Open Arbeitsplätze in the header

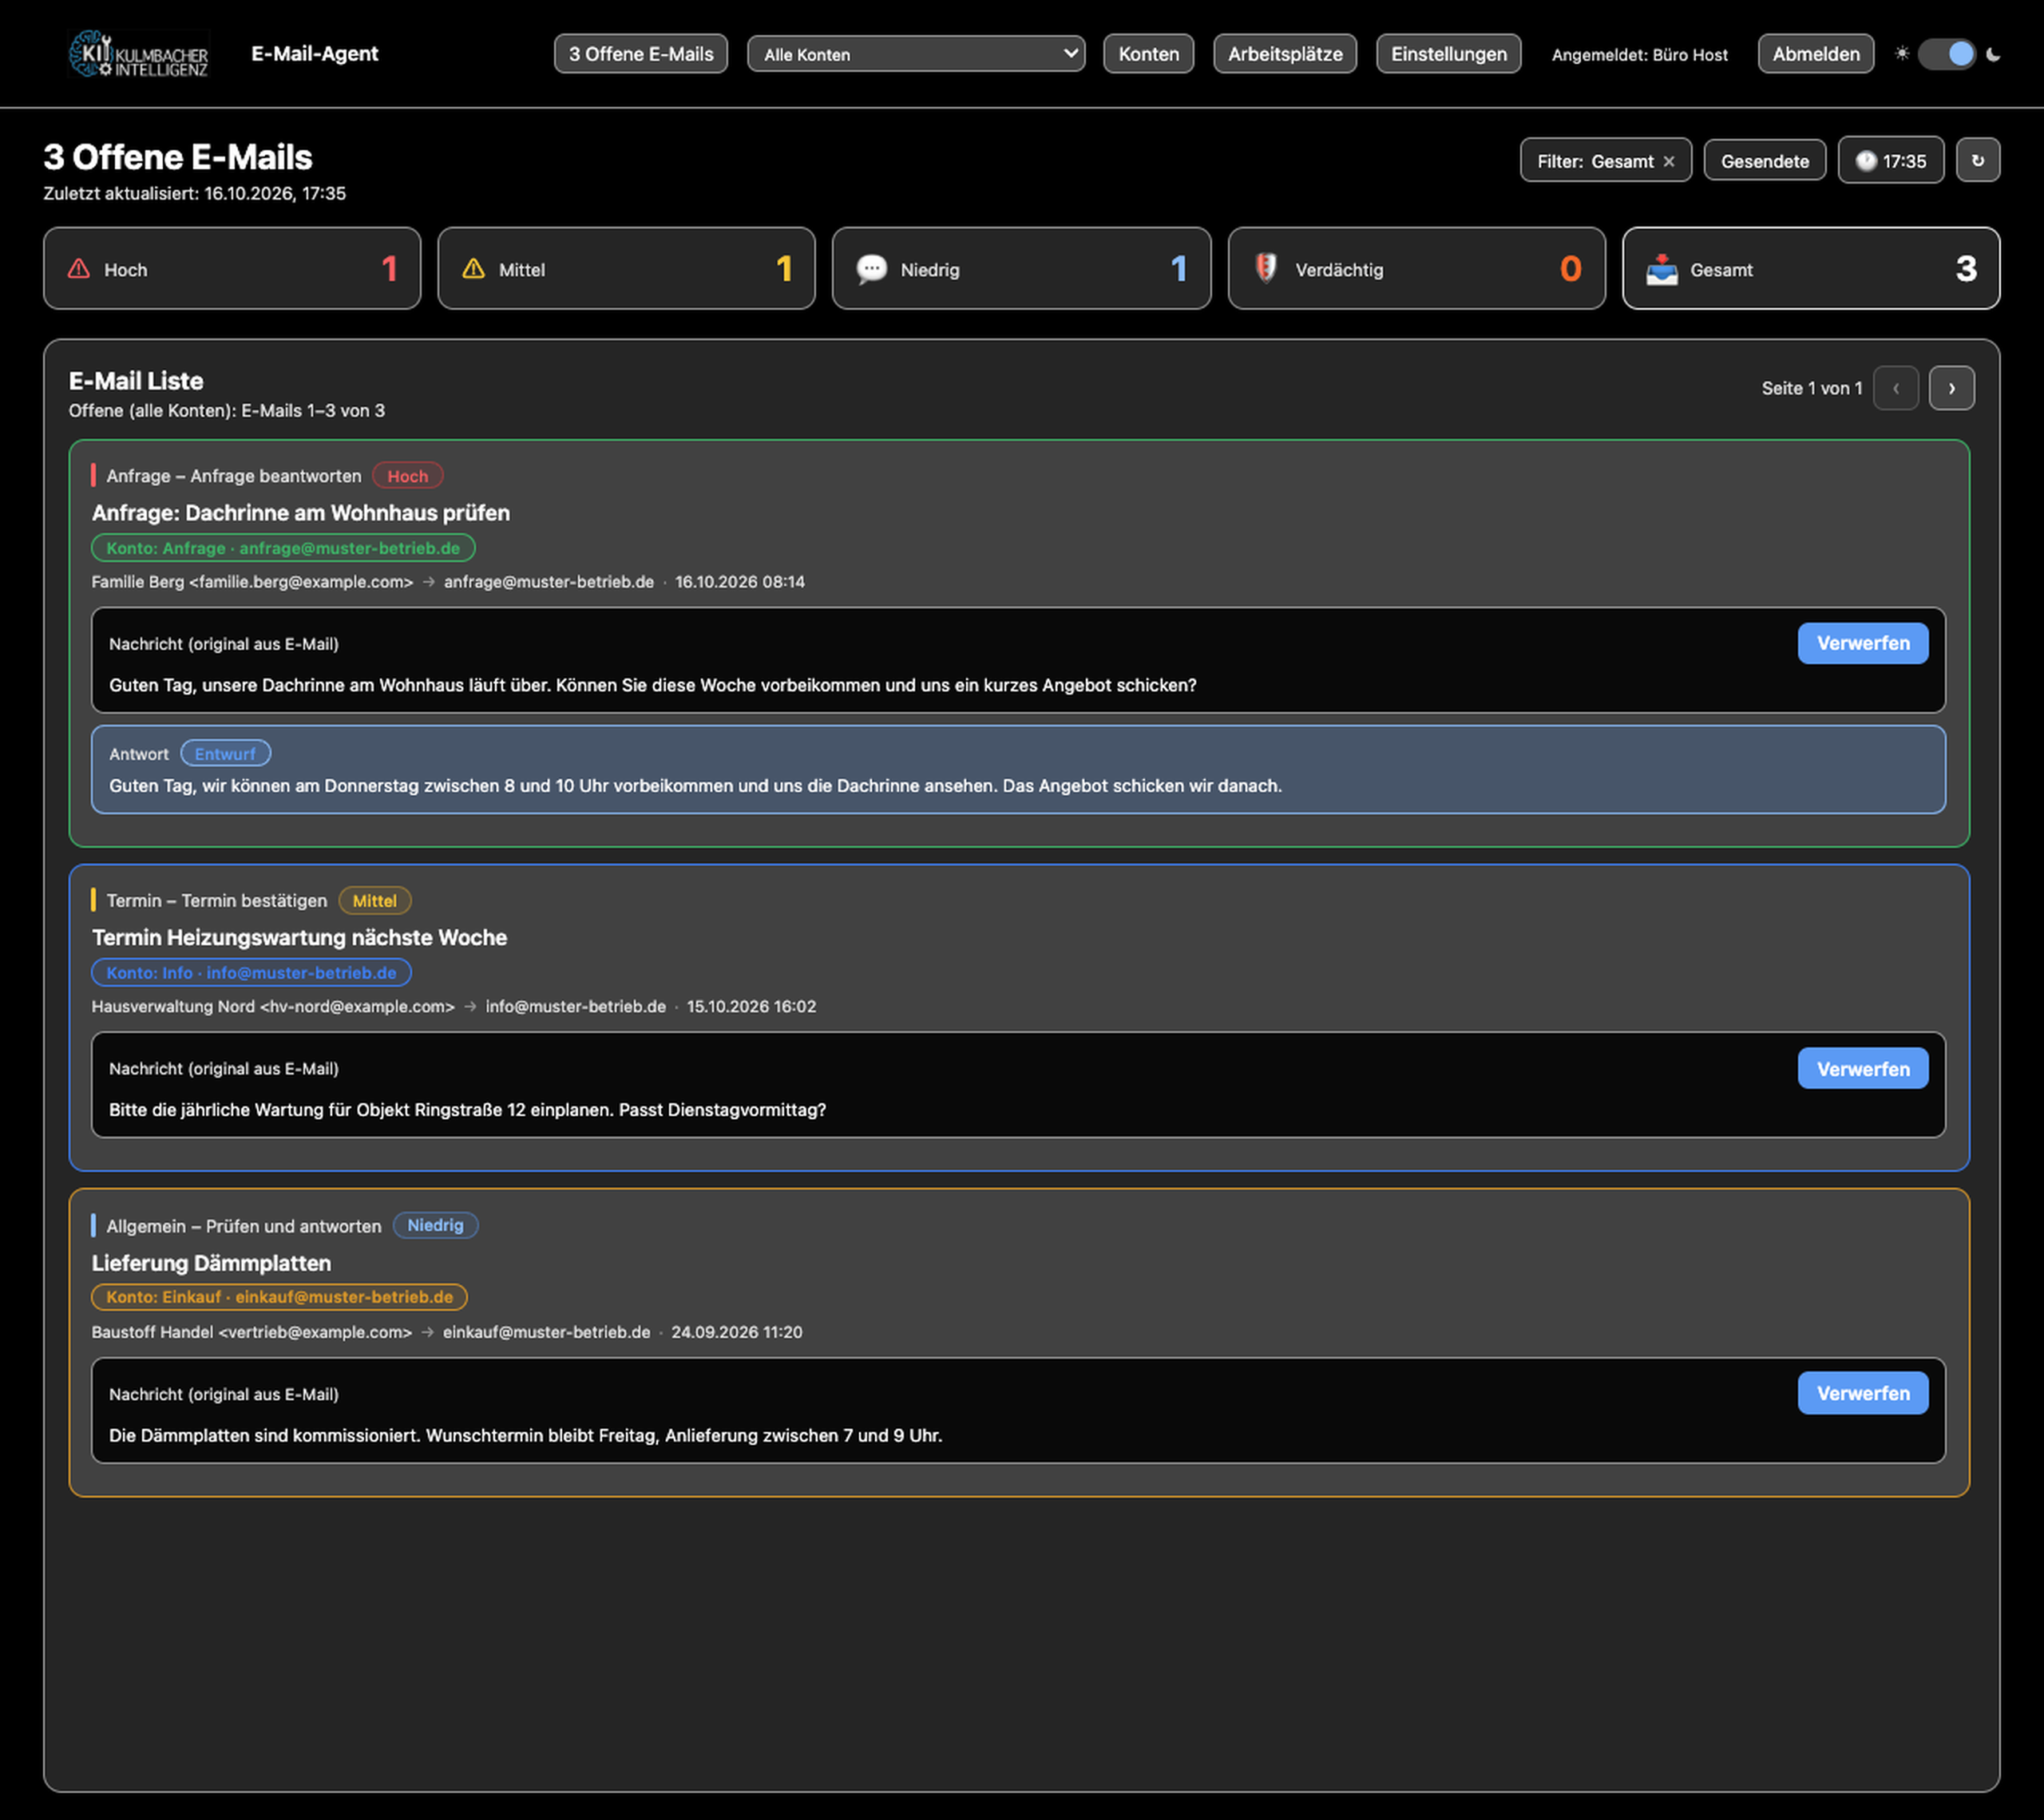[x=1284, y=54]
